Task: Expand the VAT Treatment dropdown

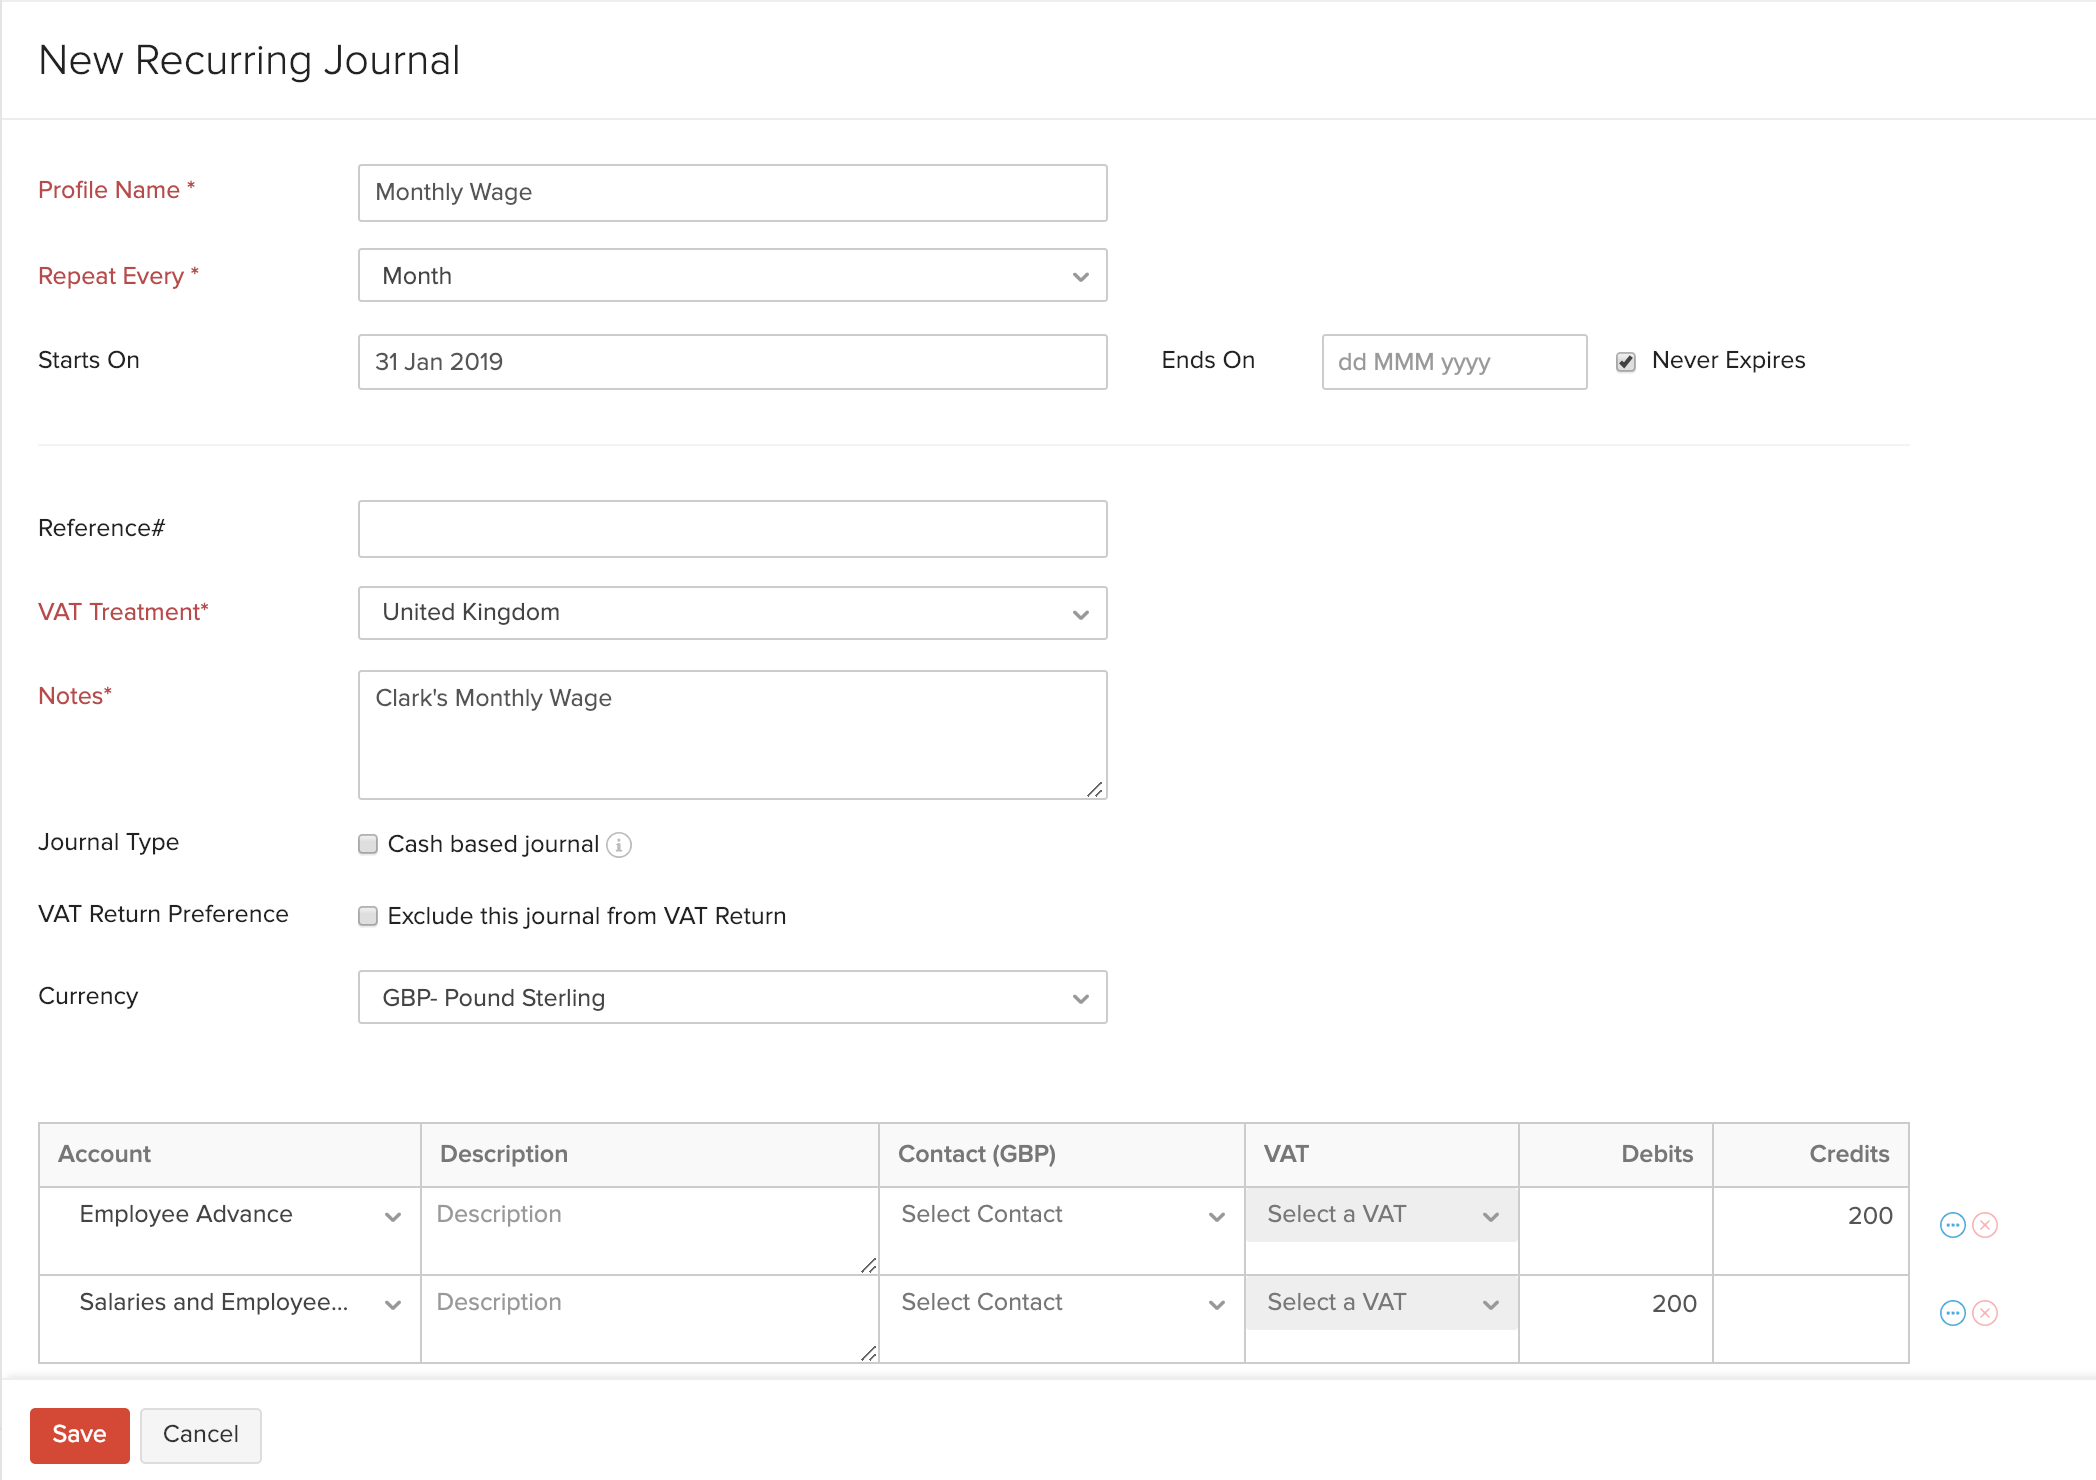Action: point(732,613)
